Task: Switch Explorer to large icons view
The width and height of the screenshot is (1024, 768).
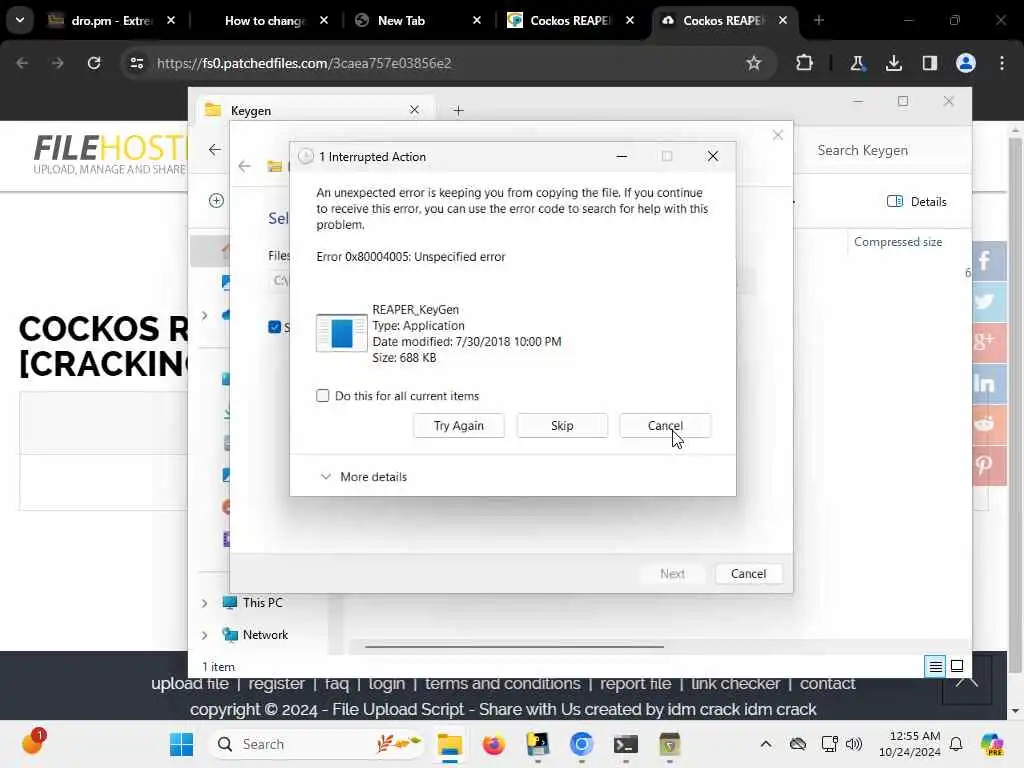Action: pos(957,666)
